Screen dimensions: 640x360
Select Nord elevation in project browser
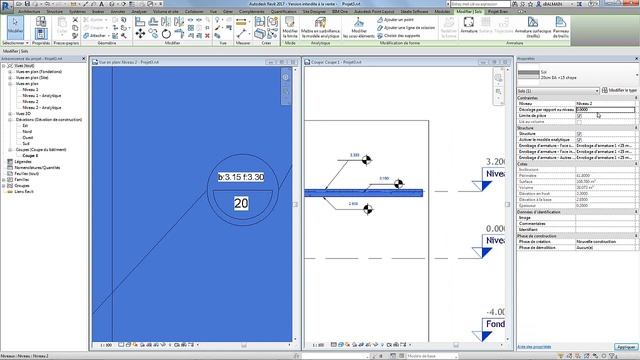27,131
